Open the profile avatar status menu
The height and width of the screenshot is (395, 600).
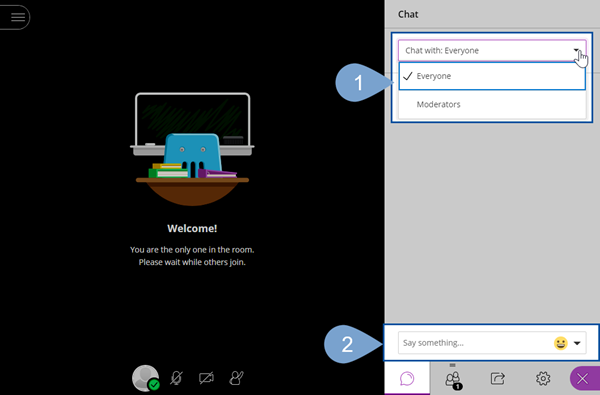pos(145,378)
